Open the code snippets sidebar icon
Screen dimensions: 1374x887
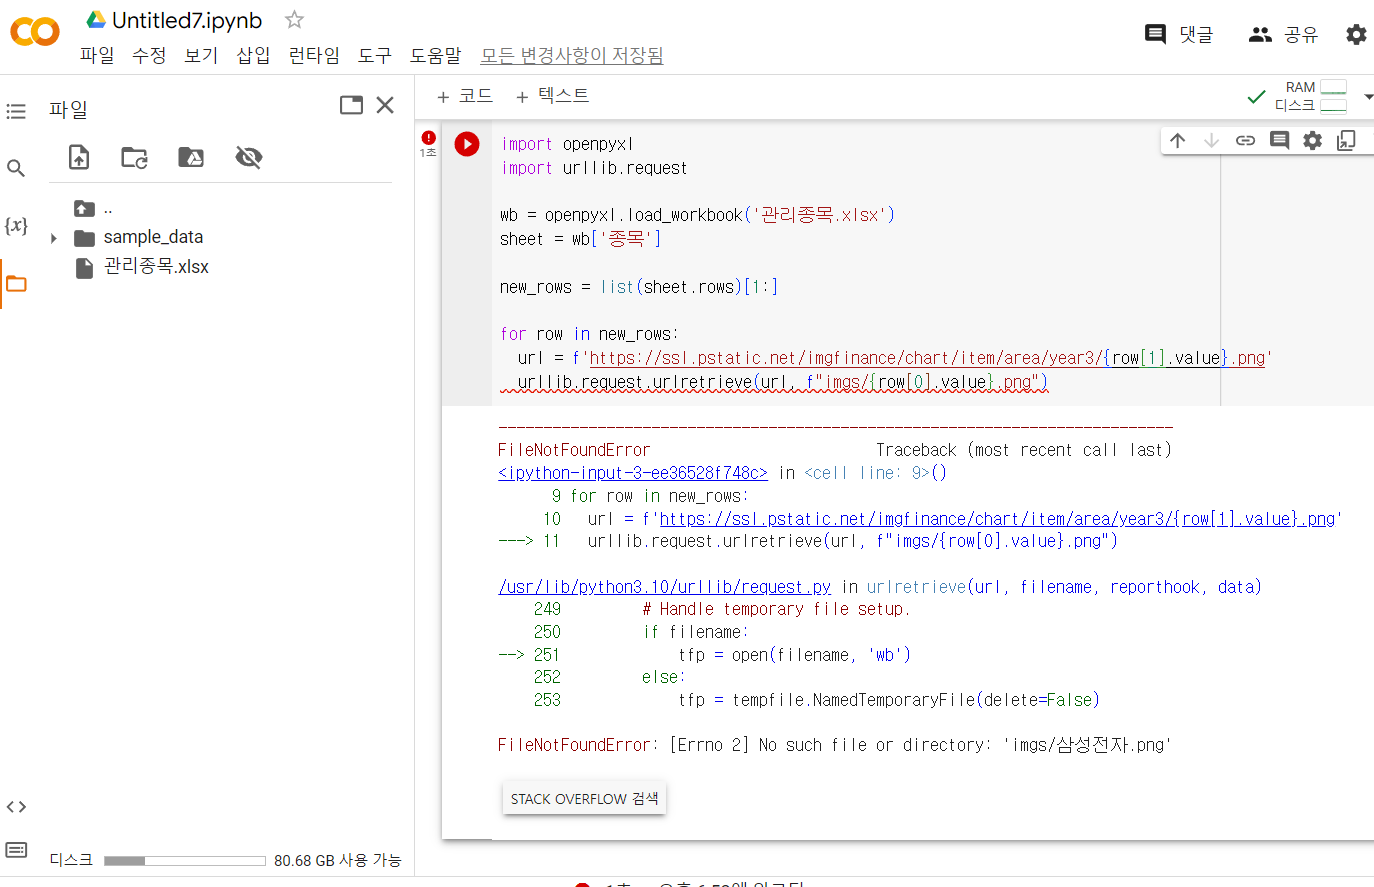(x=16, y=807)
